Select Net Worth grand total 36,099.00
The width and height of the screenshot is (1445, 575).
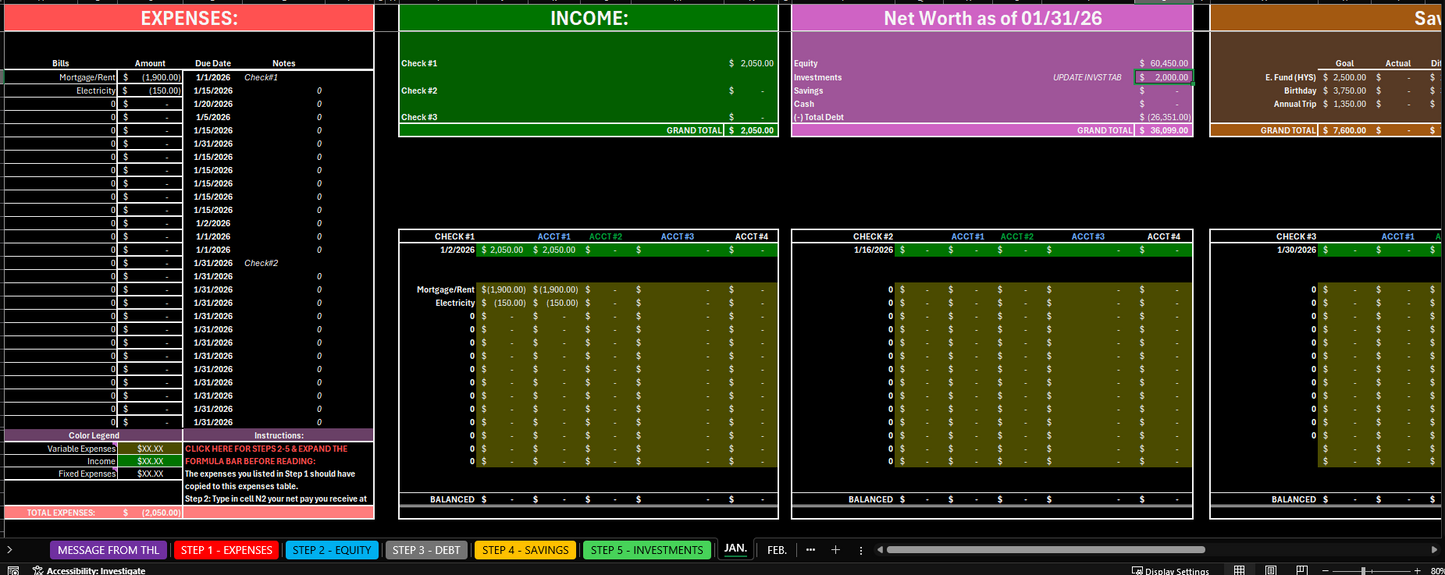click(1164, 130)
